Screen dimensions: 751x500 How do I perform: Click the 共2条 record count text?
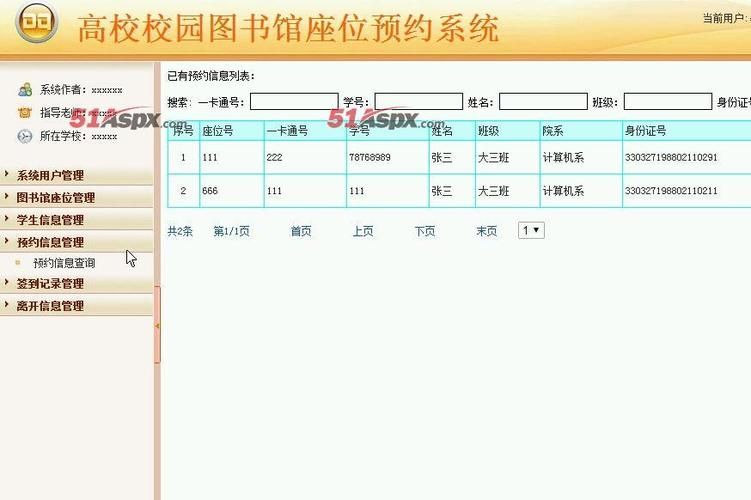[180, 231]
